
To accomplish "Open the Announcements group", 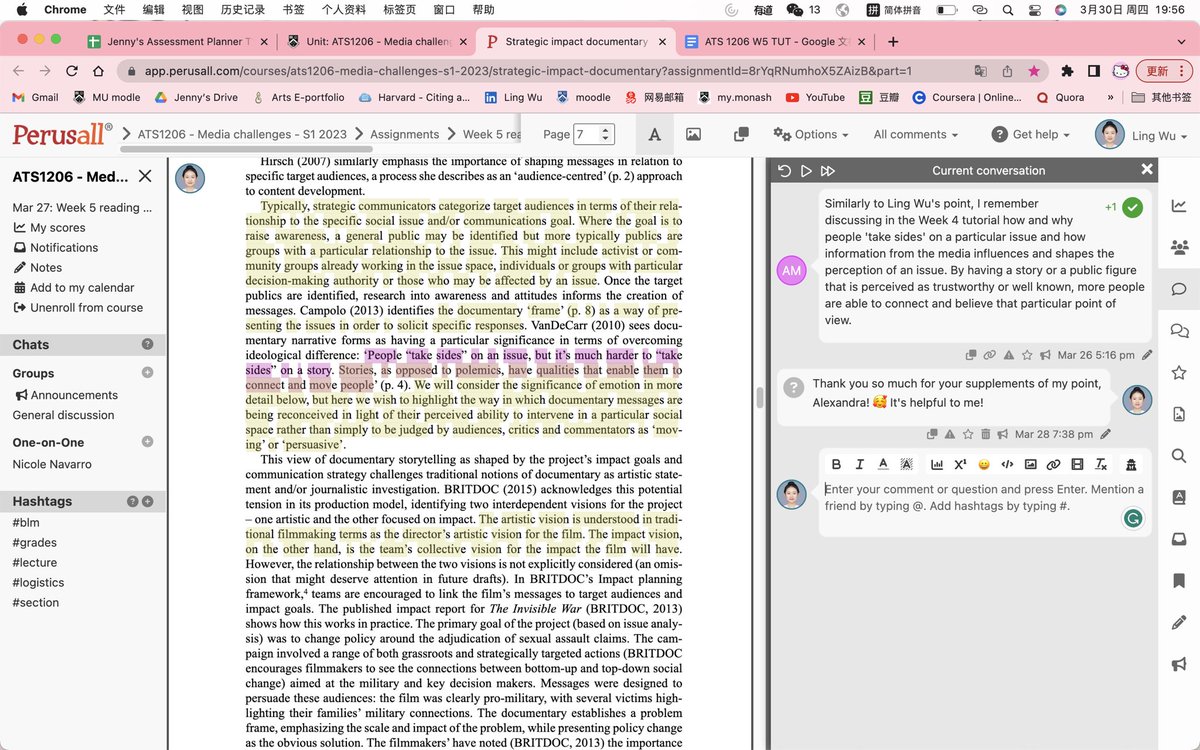I will pos(66,395).
